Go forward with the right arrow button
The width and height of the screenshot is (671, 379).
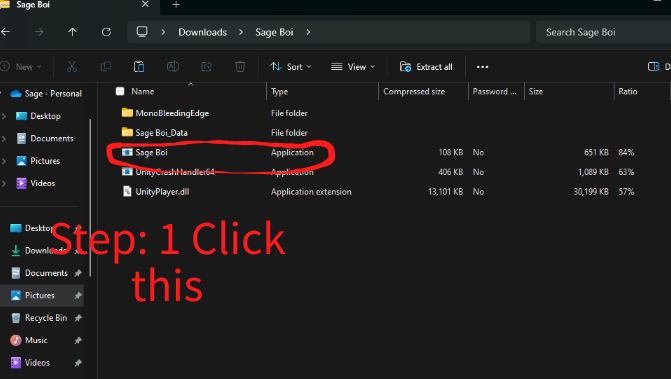[x=39, y=32]
